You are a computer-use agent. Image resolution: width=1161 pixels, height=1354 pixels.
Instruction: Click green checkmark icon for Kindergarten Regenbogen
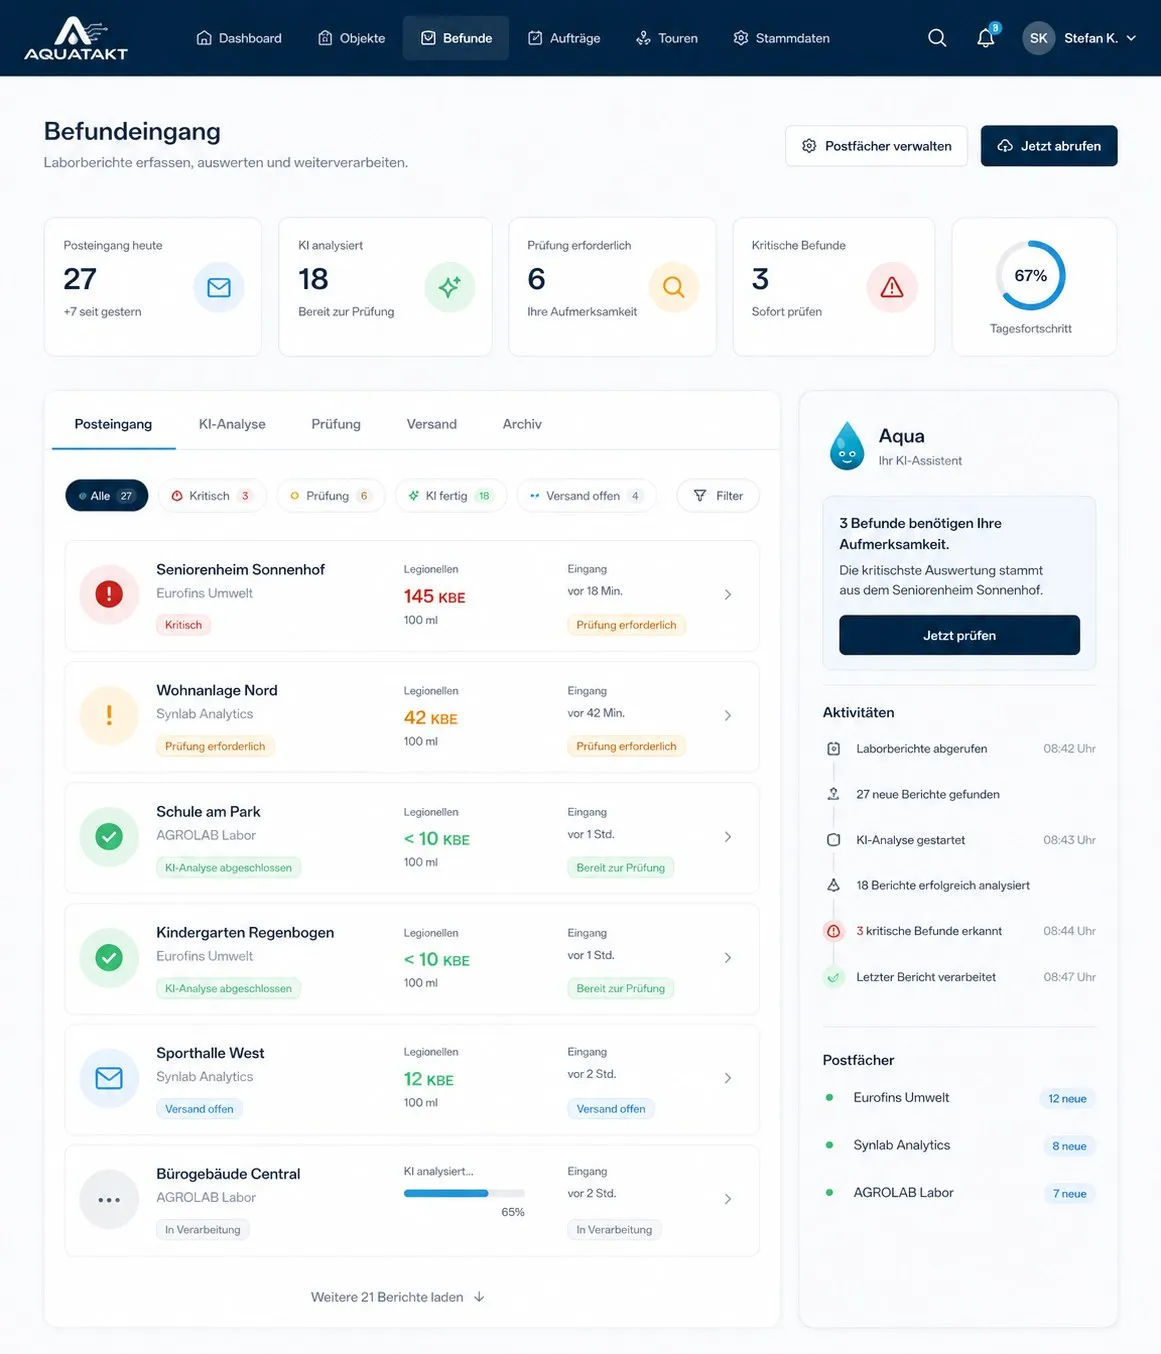coord(109,957)
